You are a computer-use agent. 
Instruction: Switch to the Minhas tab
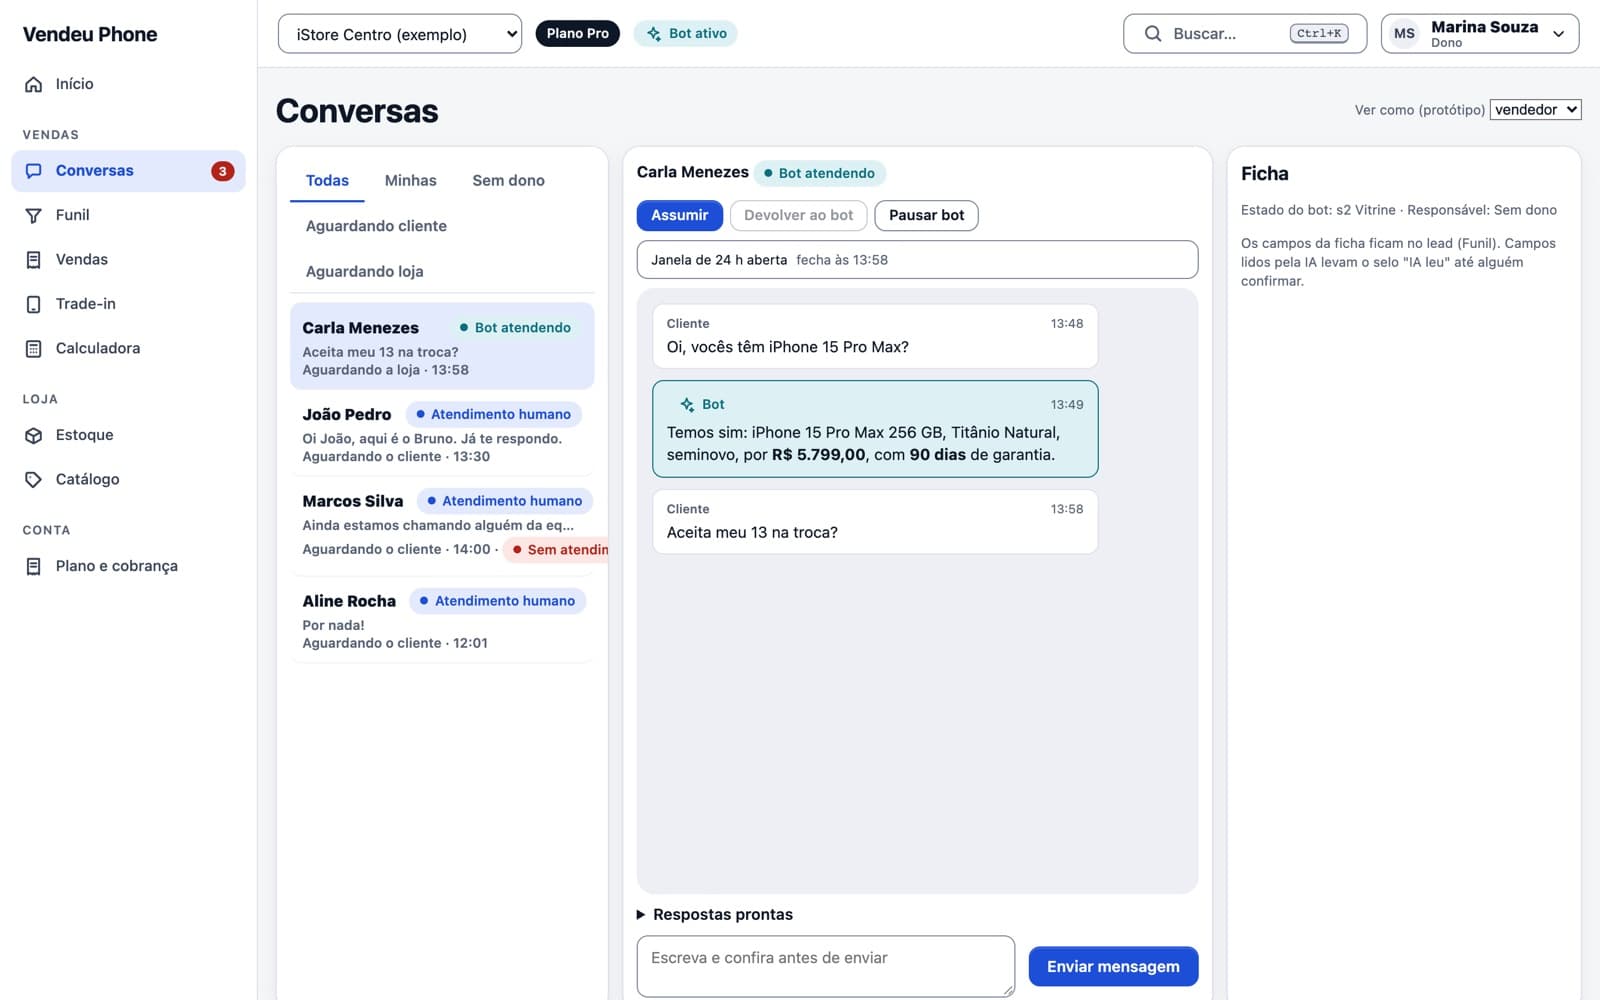coord(410,180)
